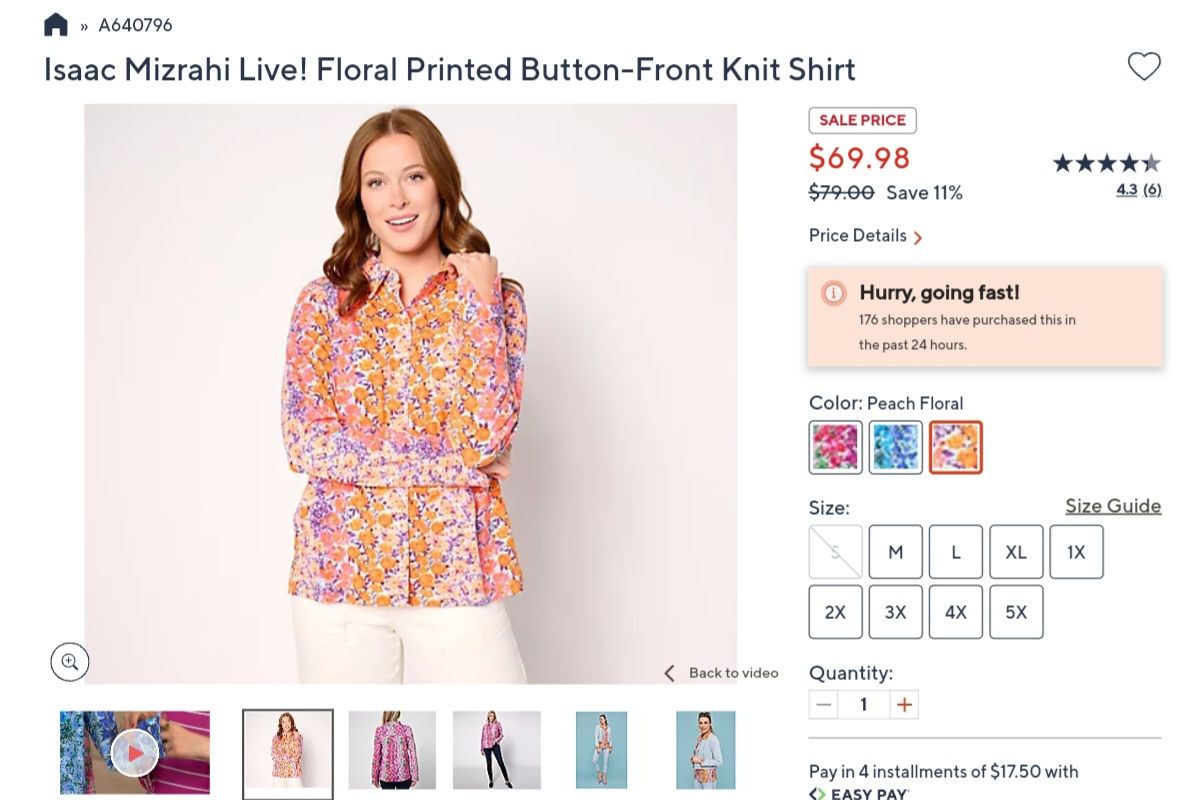
Task: Click the home icon in breadcrumb
Action: pos(56,25)
